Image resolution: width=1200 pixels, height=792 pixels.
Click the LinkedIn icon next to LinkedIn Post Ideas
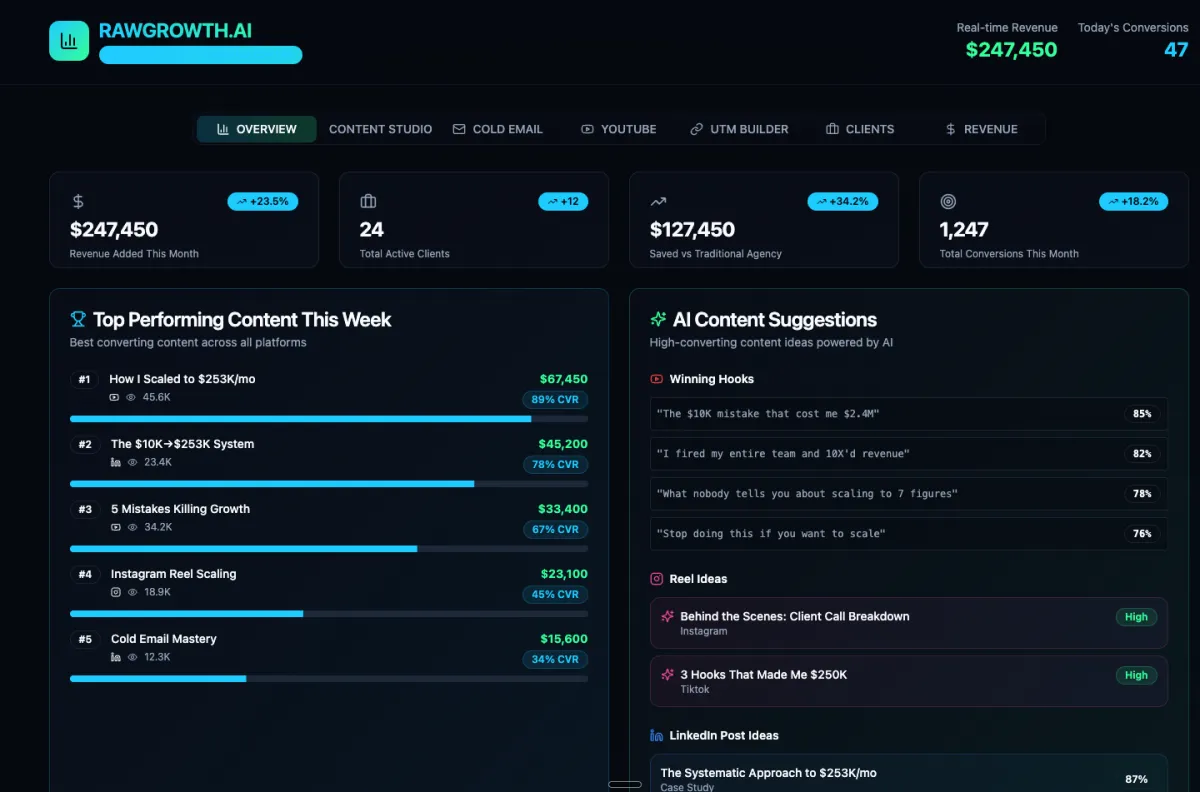coord(657,735)
